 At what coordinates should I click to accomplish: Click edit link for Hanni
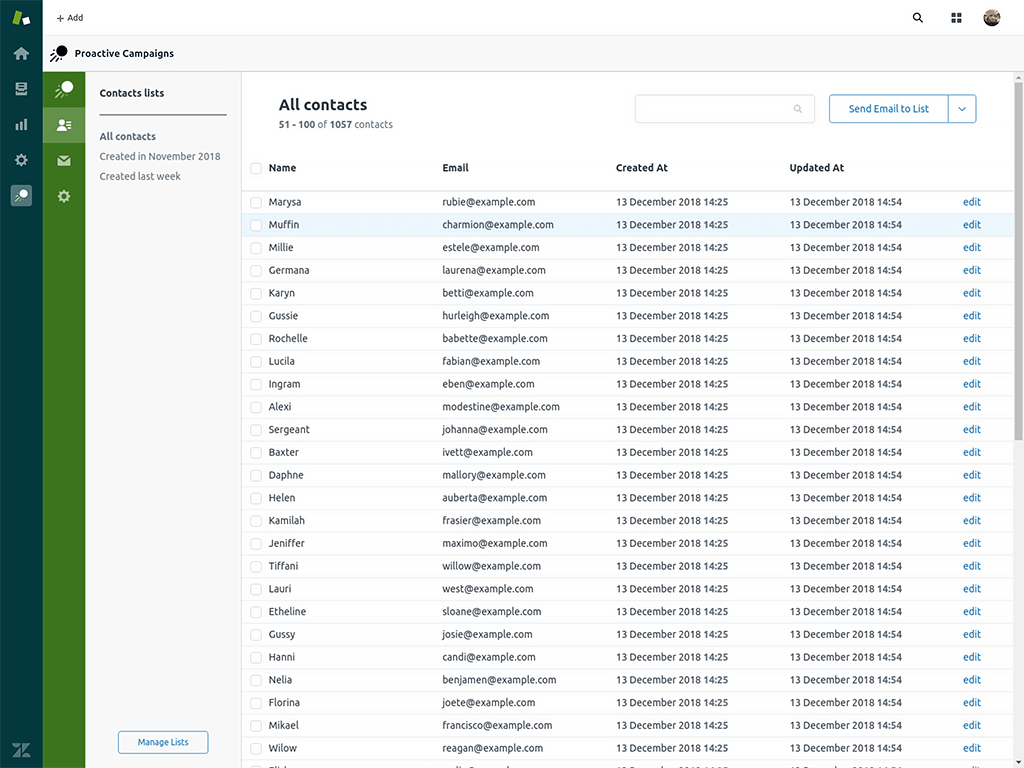coord(972,657)
